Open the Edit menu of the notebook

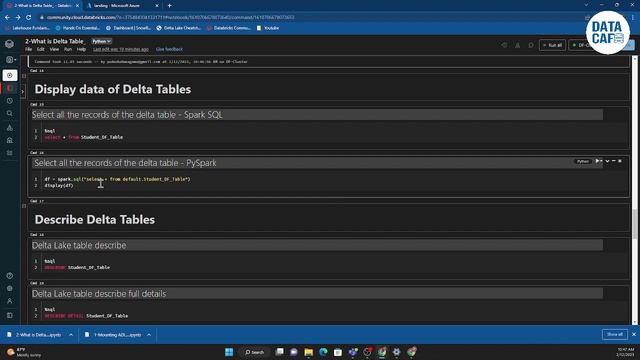tap(40, 49)
